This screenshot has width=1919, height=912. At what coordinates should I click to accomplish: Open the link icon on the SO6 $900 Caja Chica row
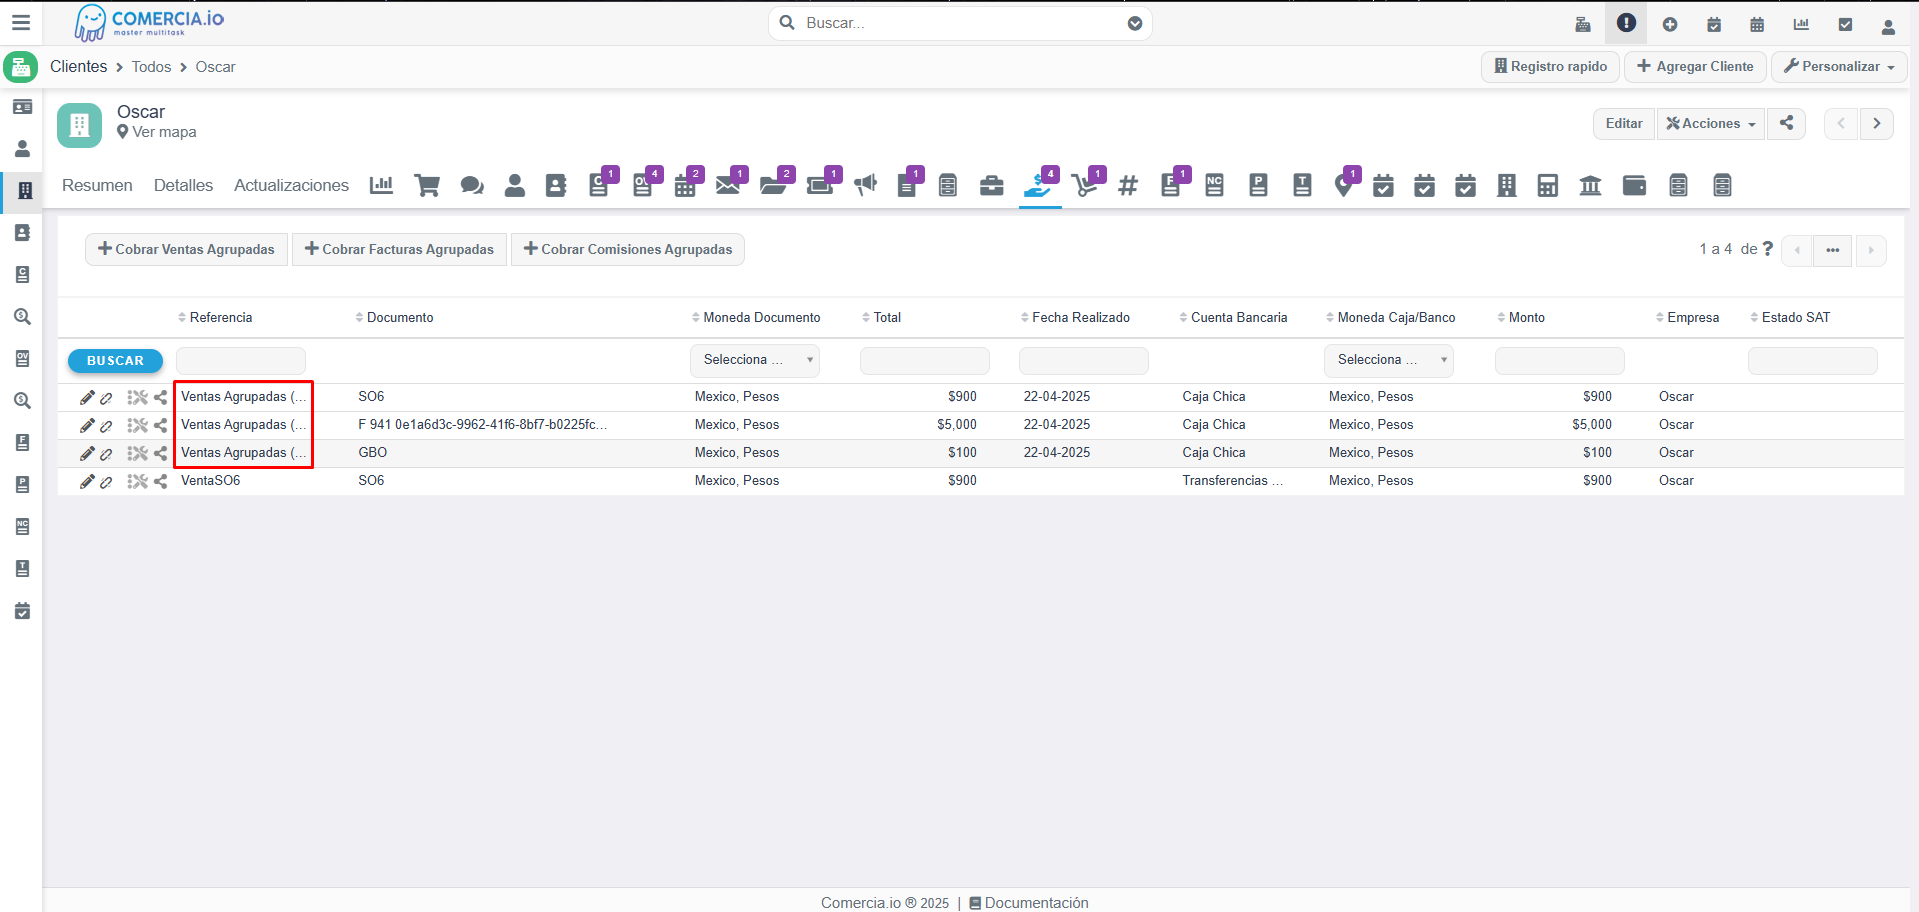click(106, 398)
